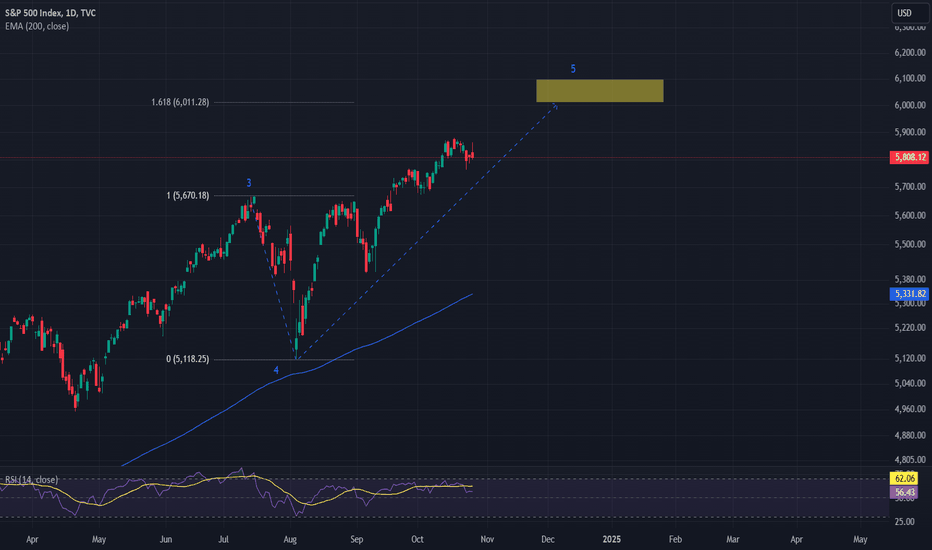Click the 5,120.00 price axis label

tap(910, 359)
